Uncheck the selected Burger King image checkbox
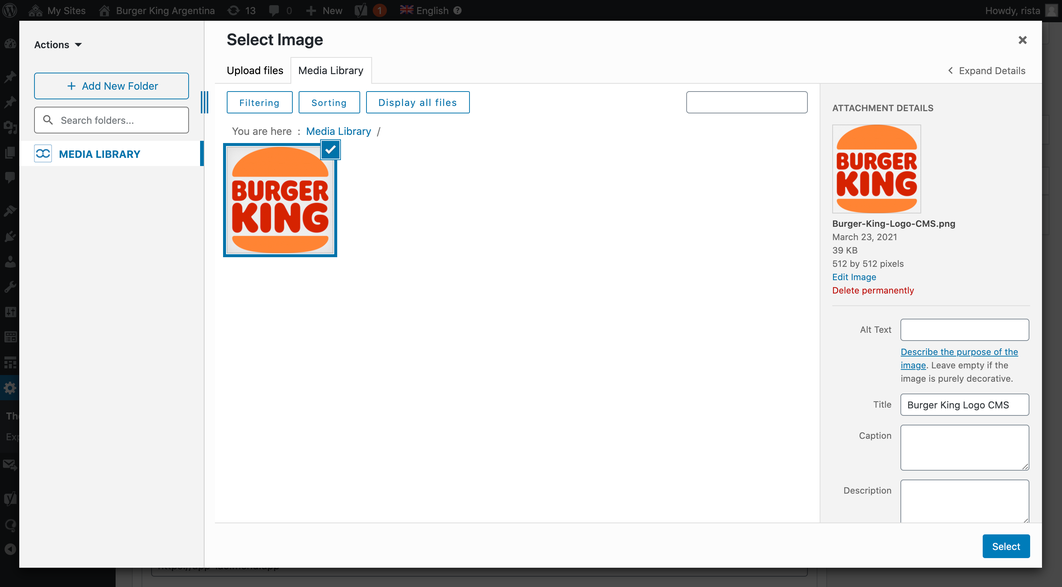 330,150
